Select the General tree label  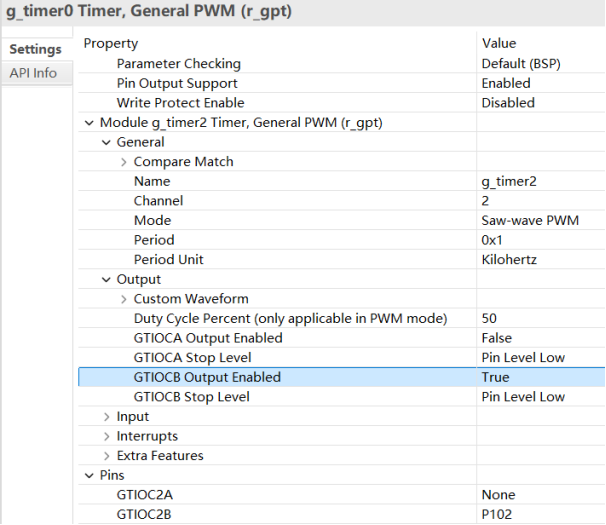(141, 142)
